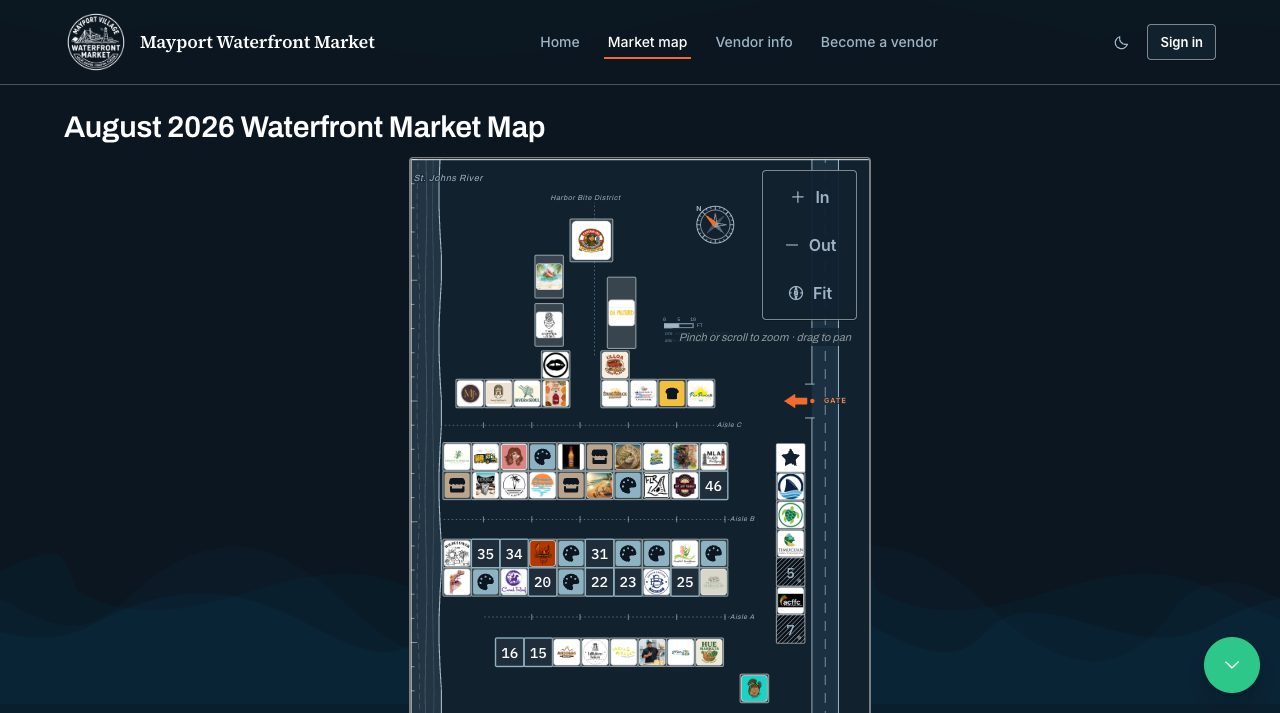Select booth 20
Viewport: 1280px width, 713px height.
tap(542, 582)
